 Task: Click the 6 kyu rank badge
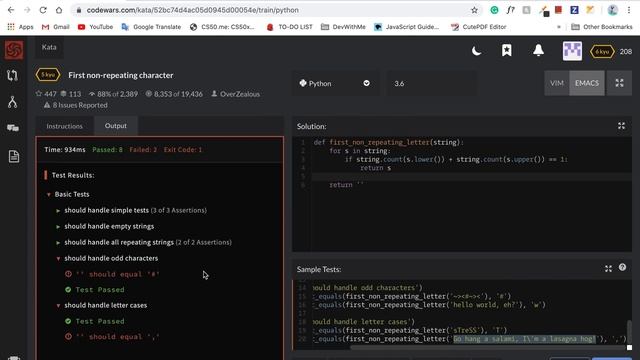[x=602, y=52]
